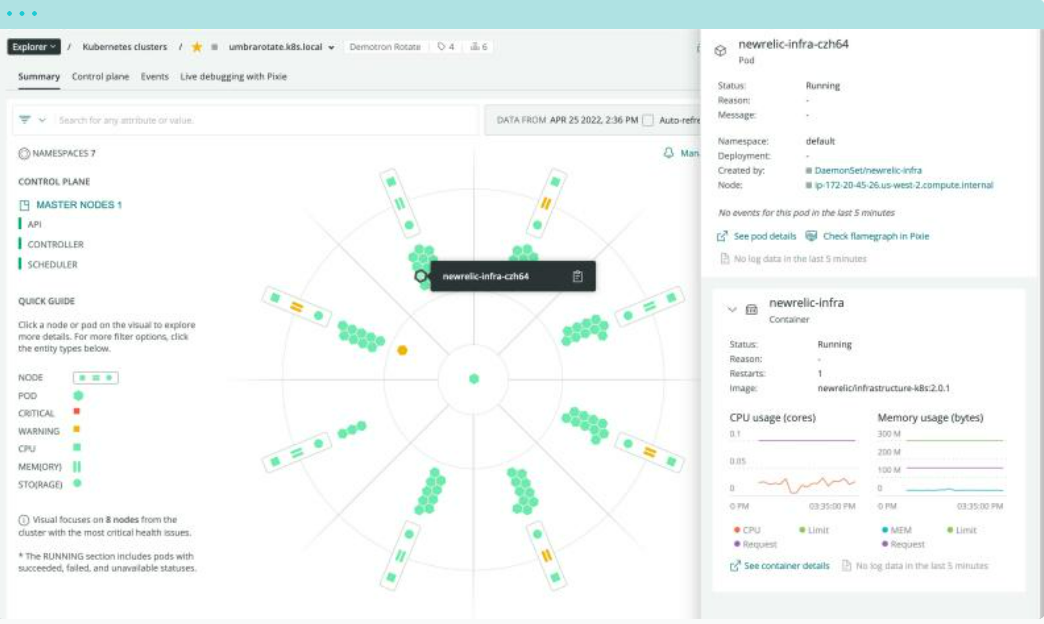This screenshot has width=1044, height=624.
Task: Click the newrelic-infra container icon
Action: [752, 309]
